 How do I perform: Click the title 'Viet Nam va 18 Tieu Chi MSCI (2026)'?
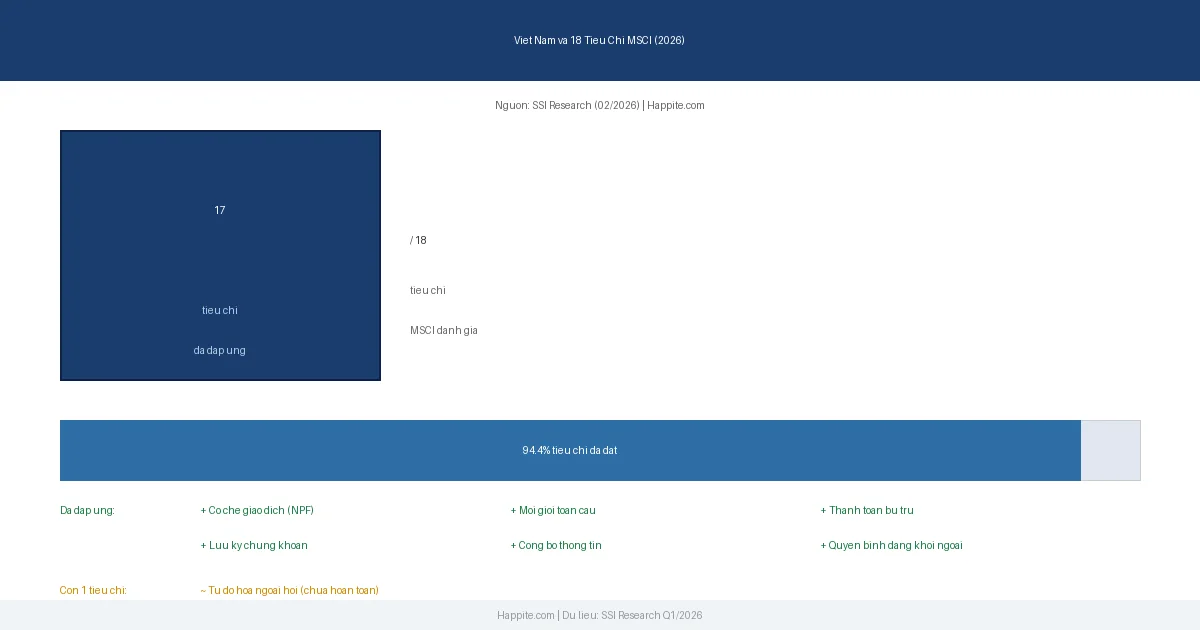tap(599, 40)
